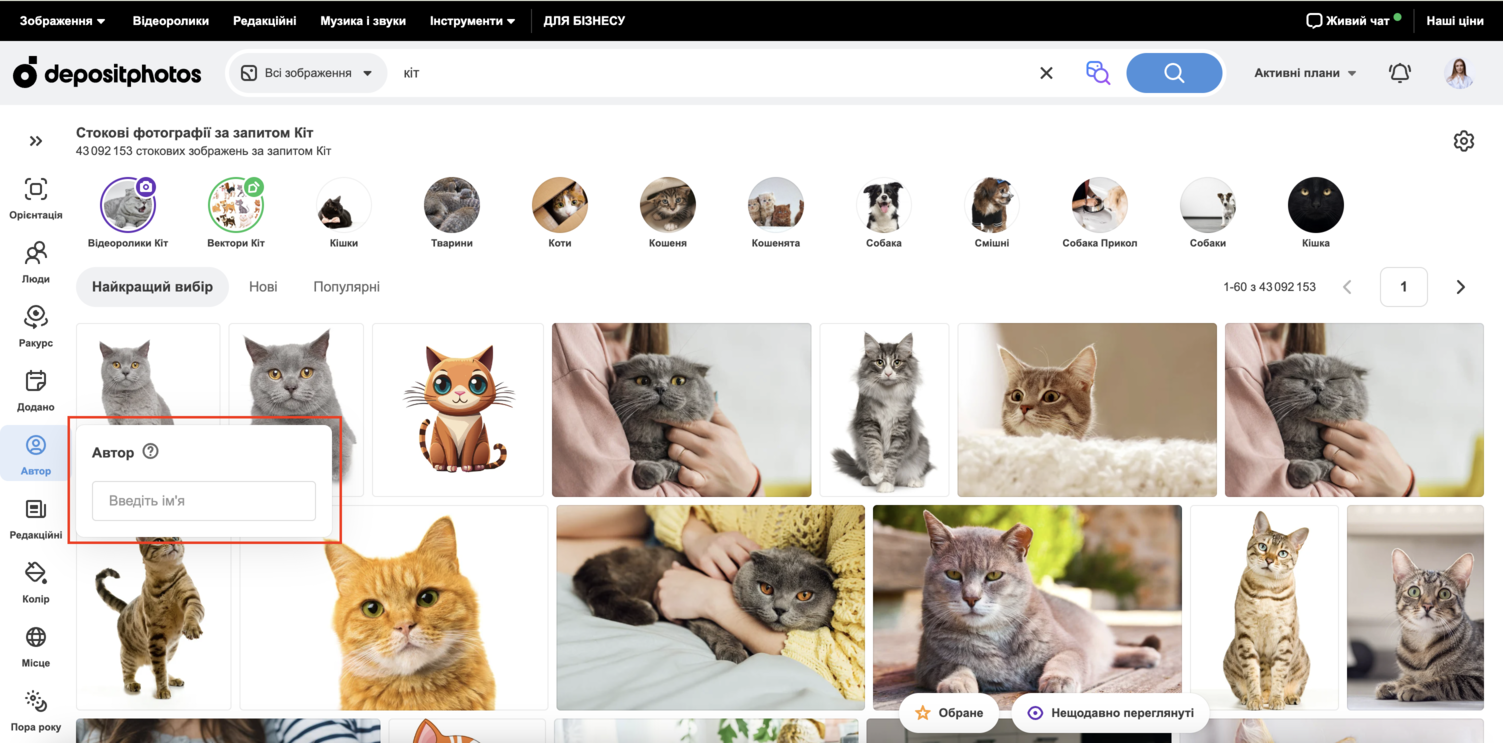The width and height of the screenshot is (1503, 743).
Task: Go to Редакційні in top menu
Action: point(265,20)
